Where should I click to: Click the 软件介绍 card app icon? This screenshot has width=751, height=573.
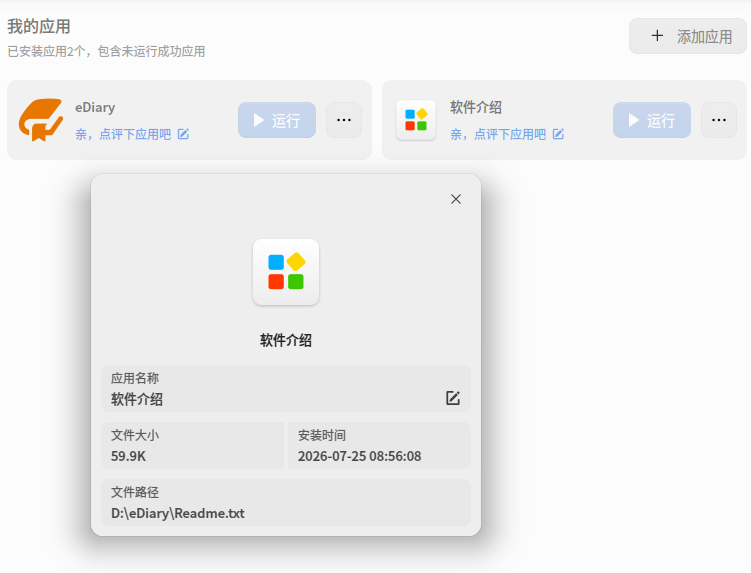point(416,120)
